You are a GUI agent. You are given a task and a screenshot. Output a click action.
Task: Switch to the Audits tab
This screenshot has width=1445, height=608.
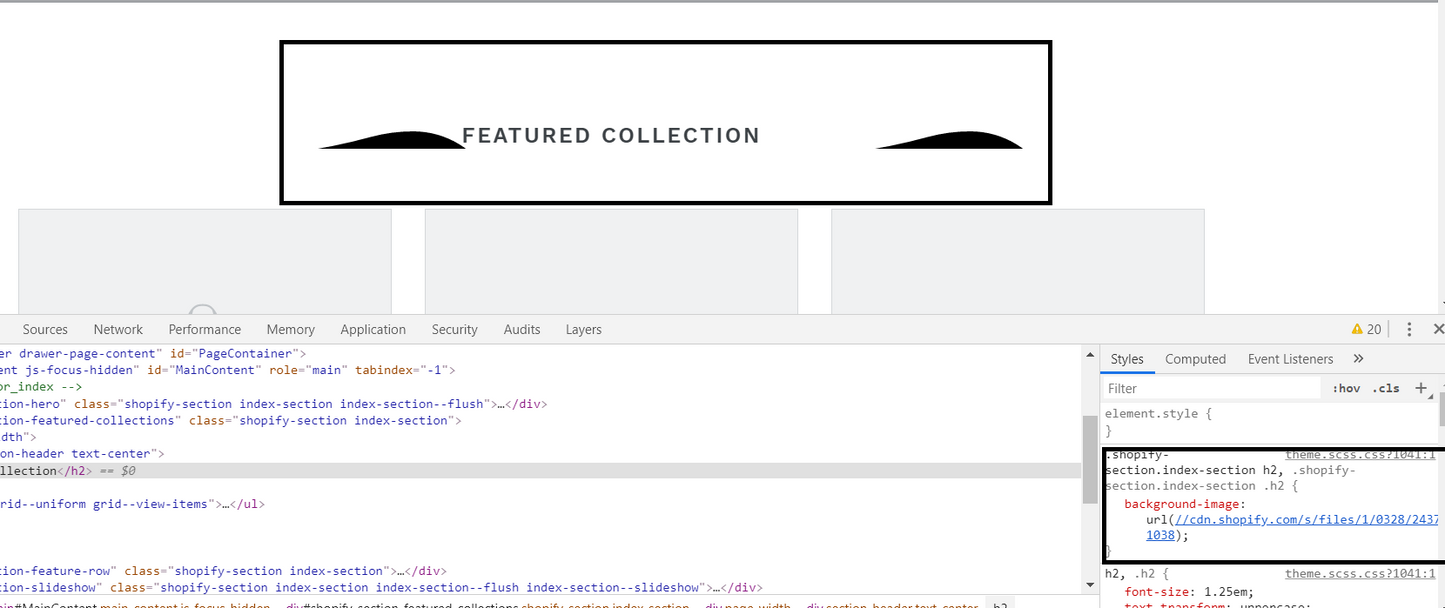point(522,329)
